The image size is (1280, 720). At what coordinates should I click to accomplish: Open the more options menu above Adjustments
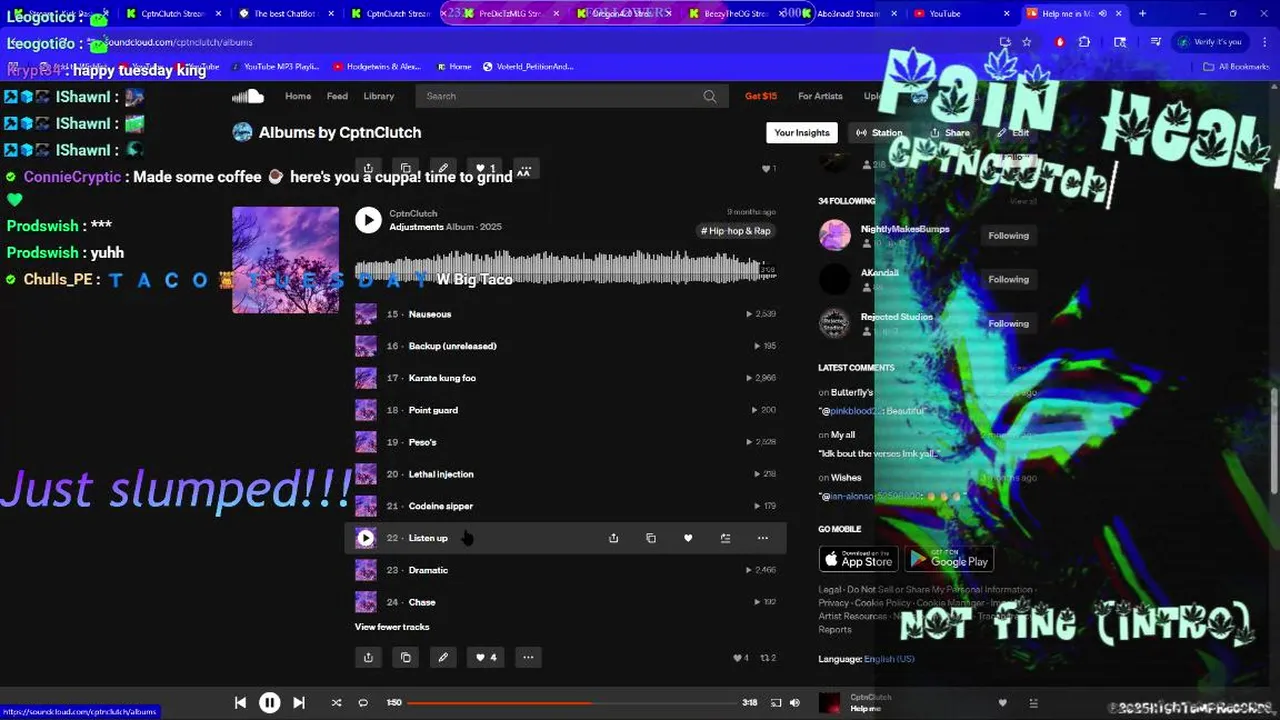pos(526,168)
